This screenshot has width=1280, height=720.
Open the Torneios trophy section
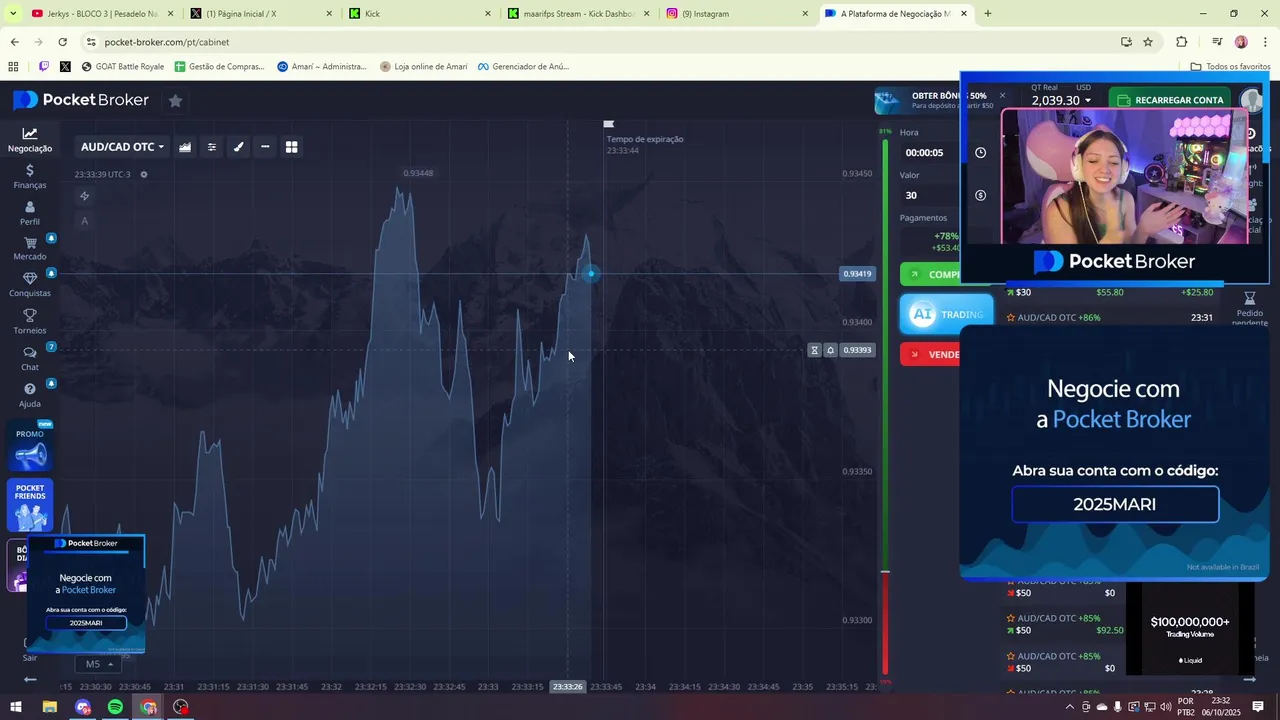30,322
